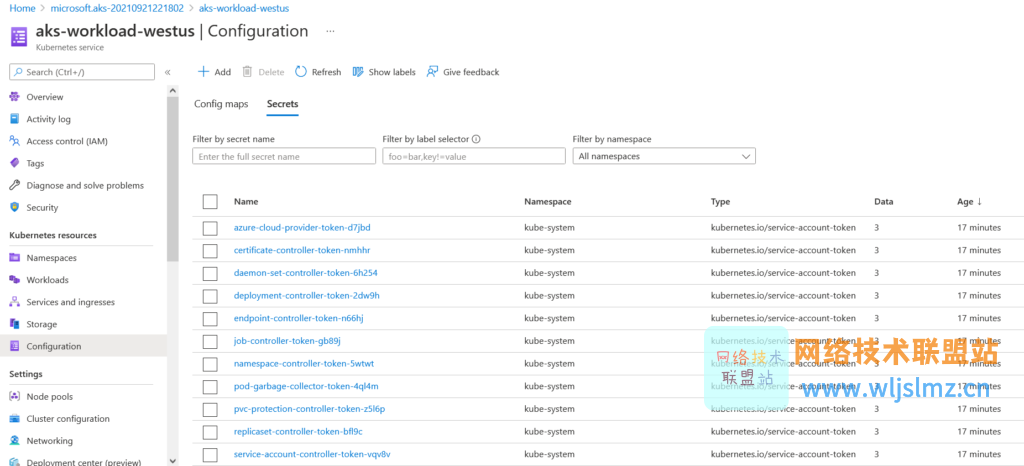
Task: Check the daemon-set-controller-token-6h254 row checkbox
Action: 210,273
